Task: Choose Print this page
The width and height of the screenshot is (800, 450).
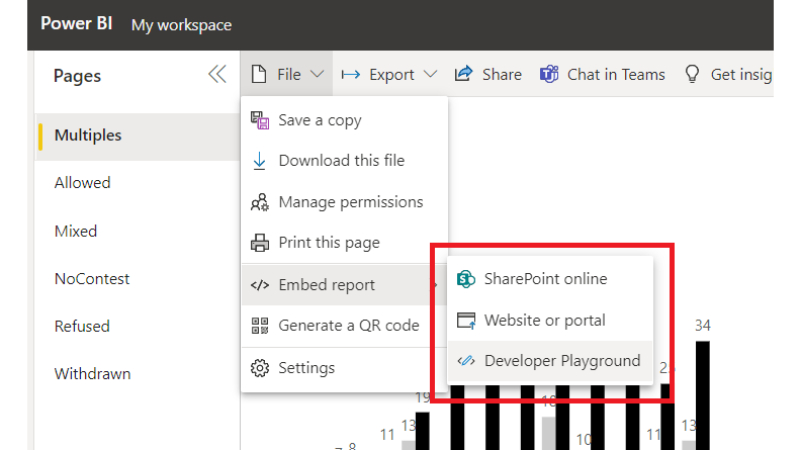Action: coord(344,243)
